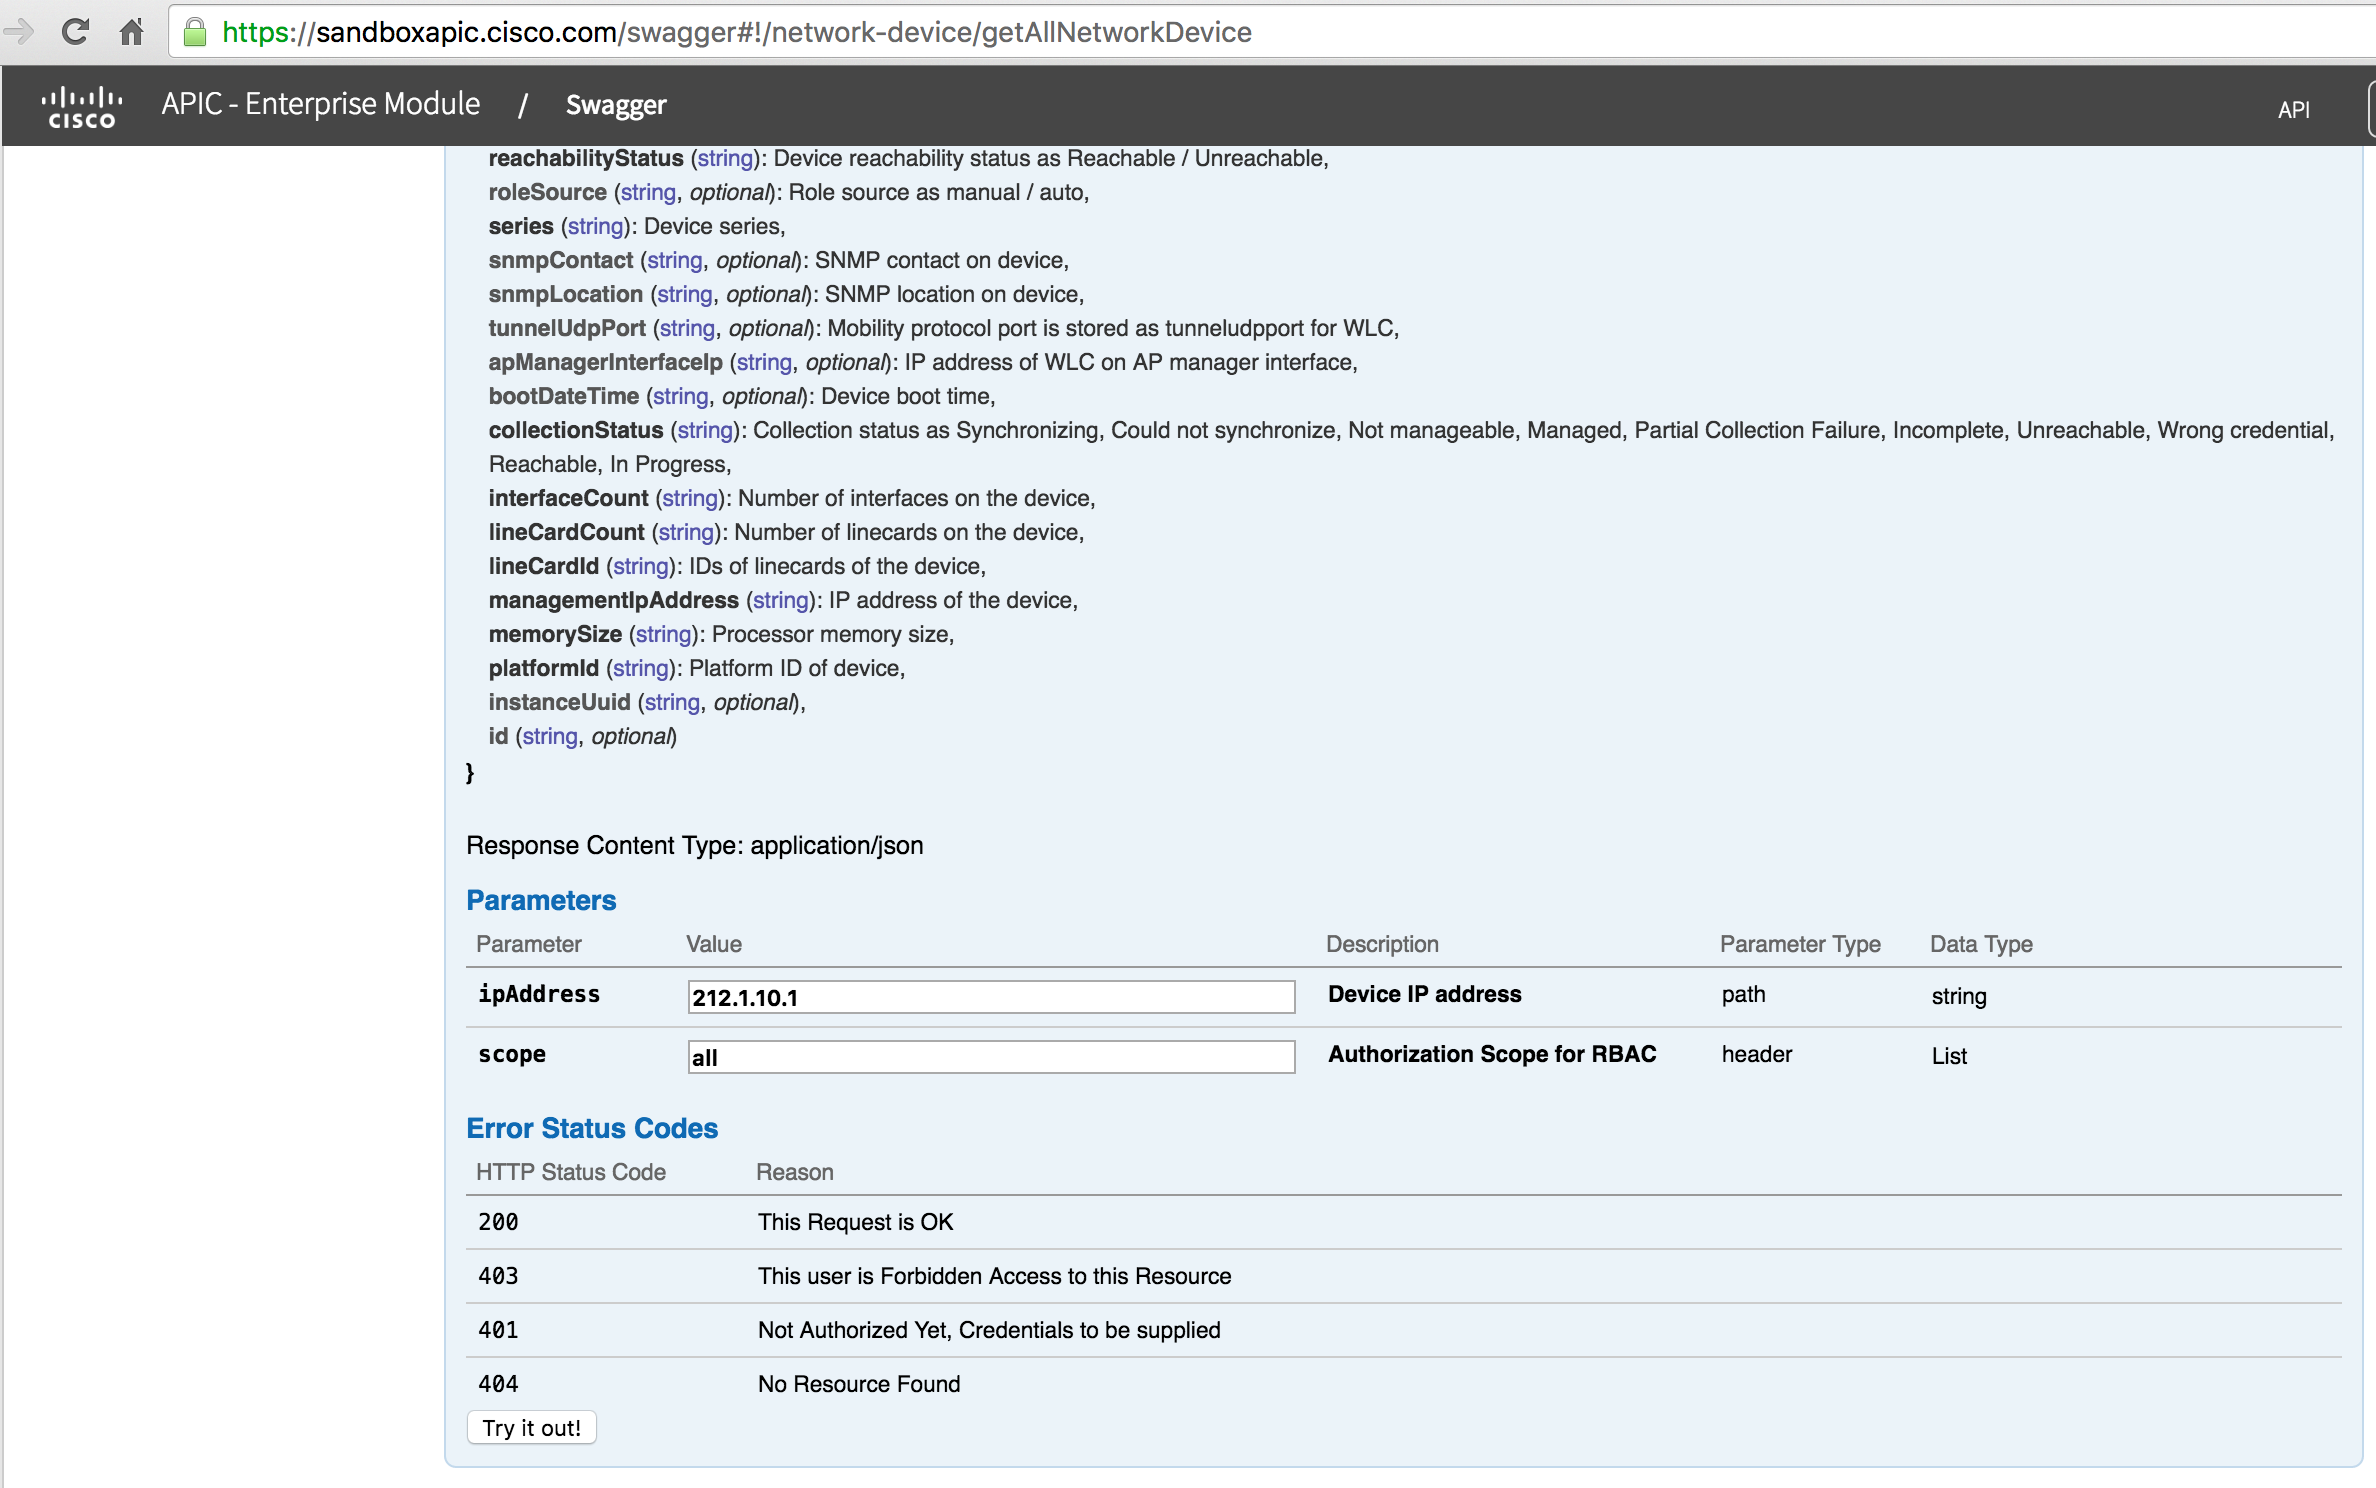Click the bootDateTime field name
The height and width of the screenshot is (1488, 2376).
click(564, 396)
